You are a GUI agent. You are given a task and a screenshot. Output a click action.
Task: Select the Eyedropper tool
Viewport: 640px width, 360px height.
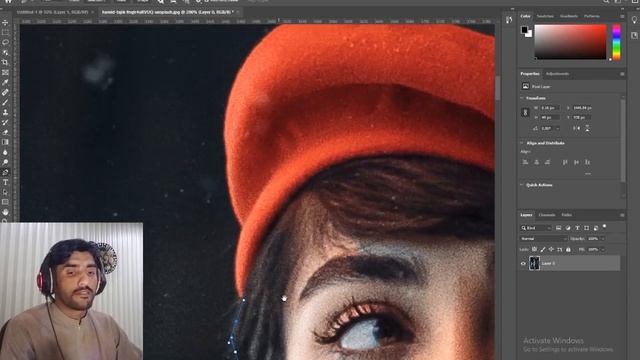tap(5, 82)
